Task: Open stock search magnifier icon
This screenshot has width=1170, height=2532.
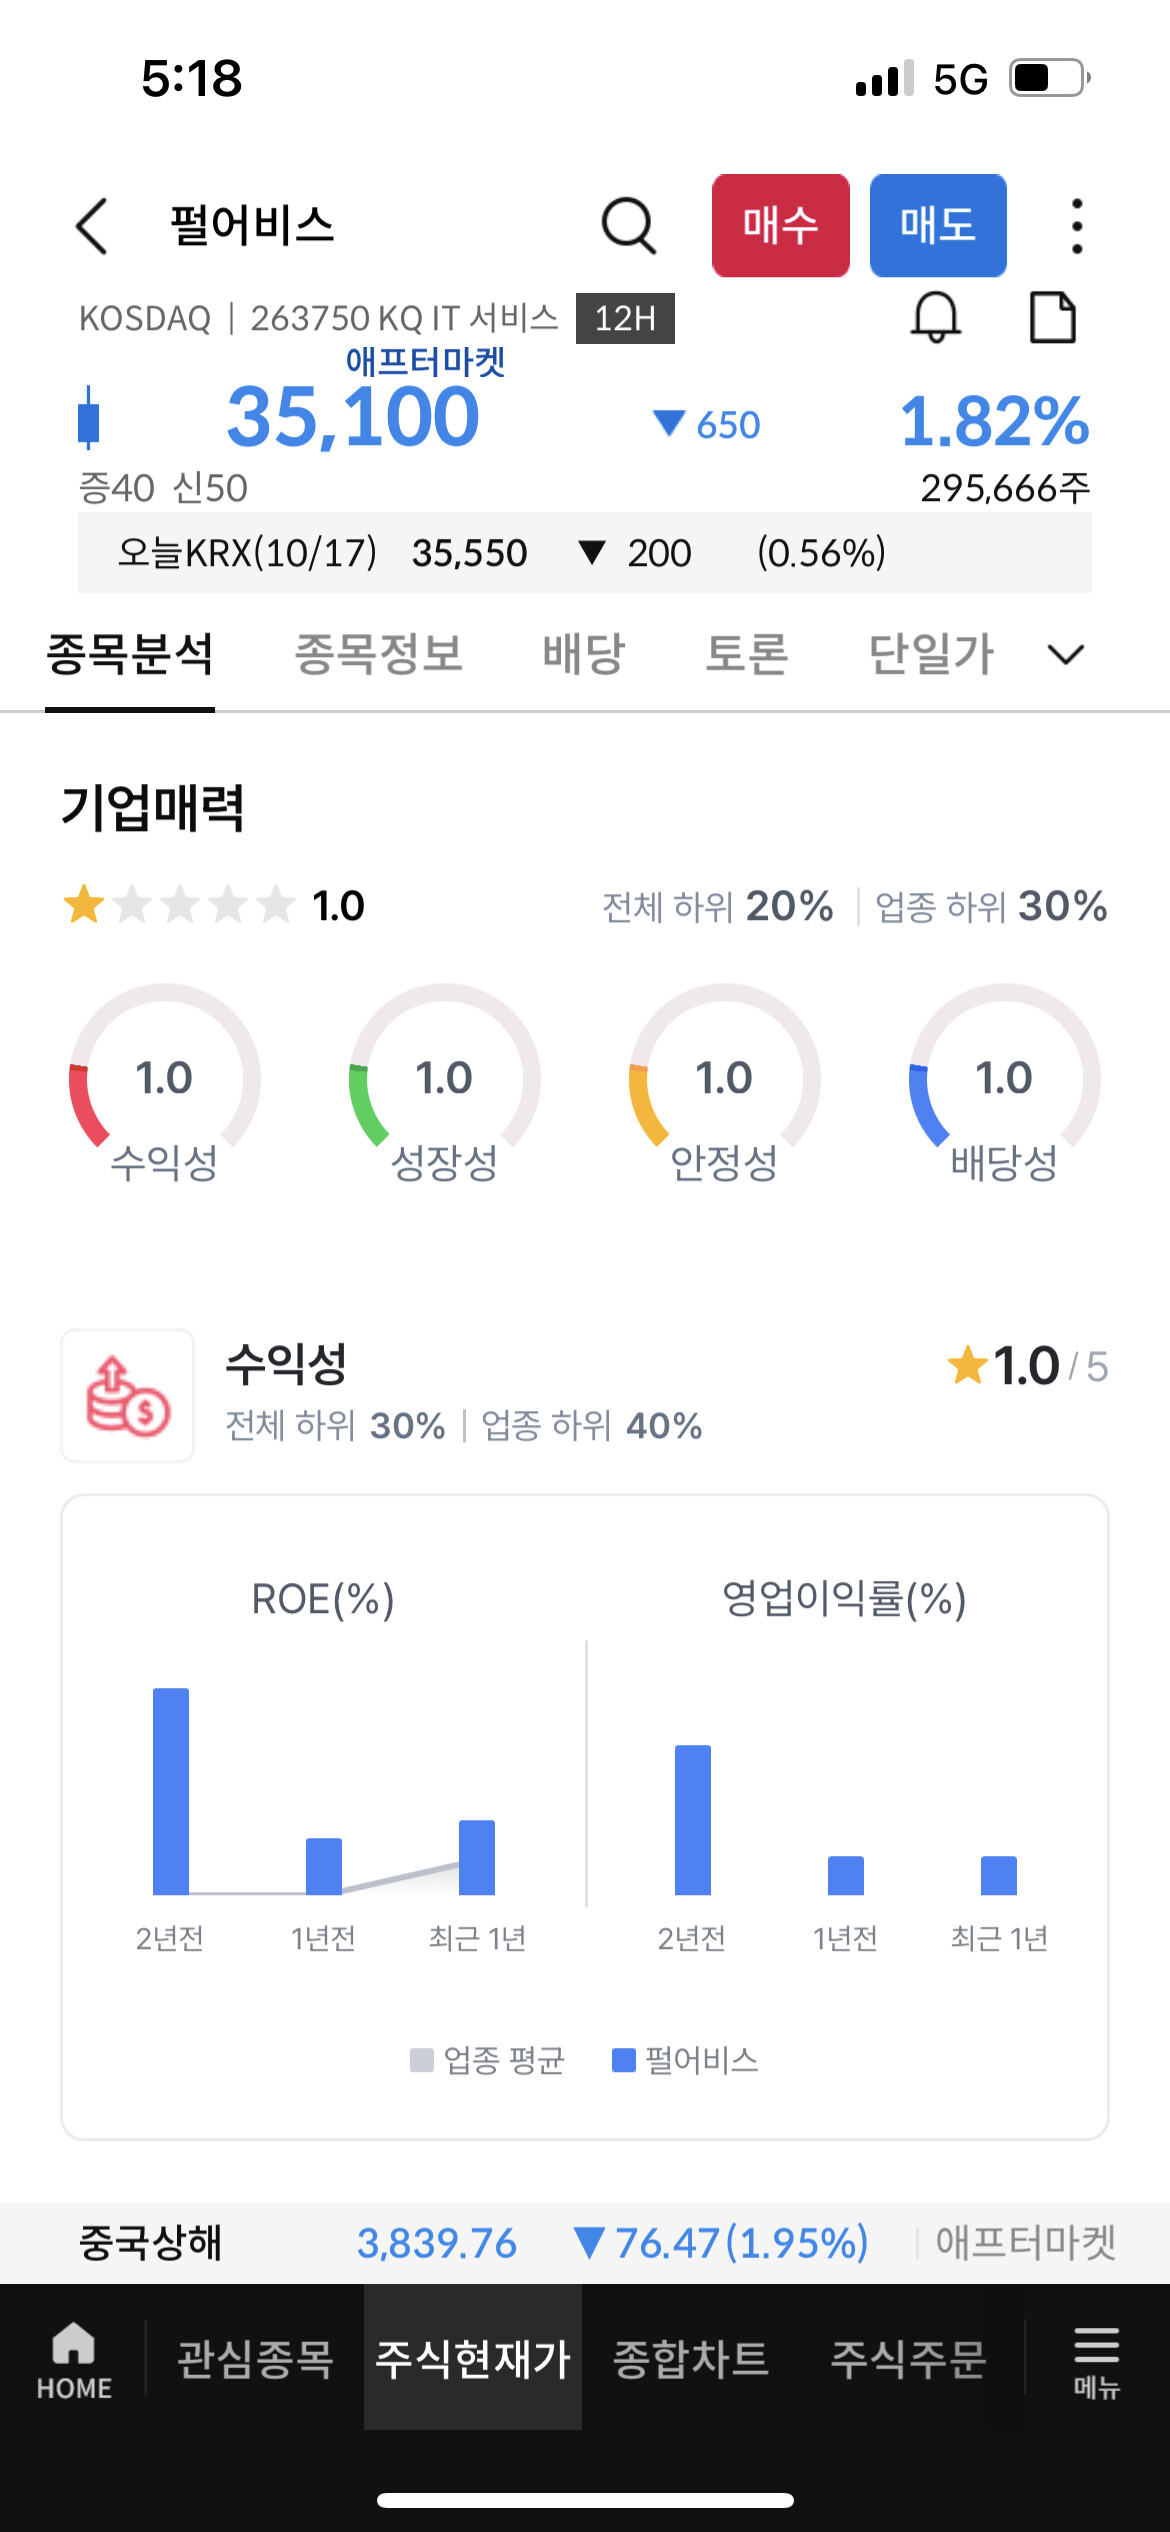Action: point(629,226)
